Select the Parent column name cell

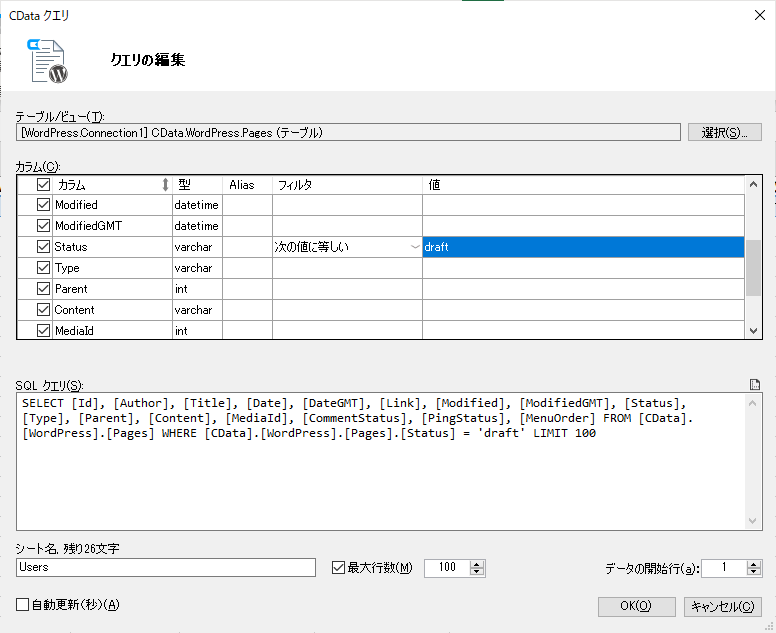pyautogui.click(x=112, y=289)
